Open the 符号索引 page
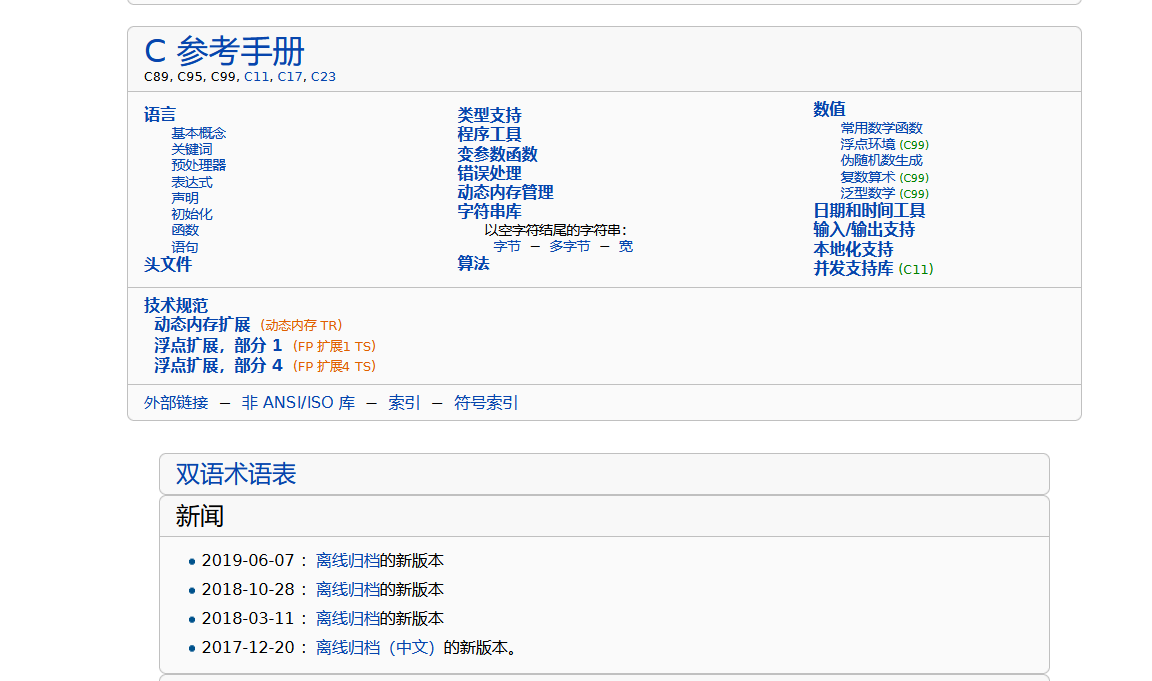This screenshot has height=681, width=1152. [486, 402]
